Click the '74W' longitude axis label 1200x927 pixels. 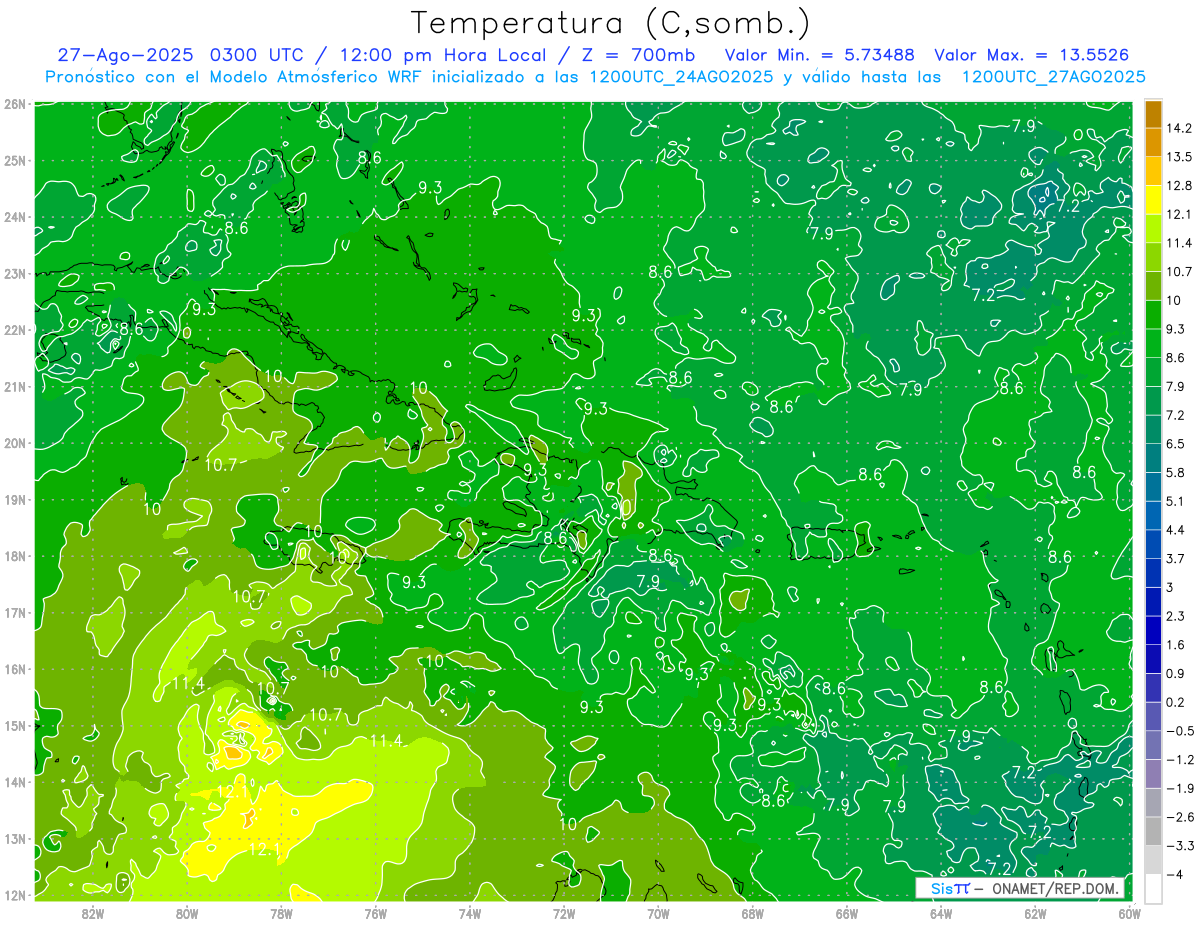click(x=470, y=913)
